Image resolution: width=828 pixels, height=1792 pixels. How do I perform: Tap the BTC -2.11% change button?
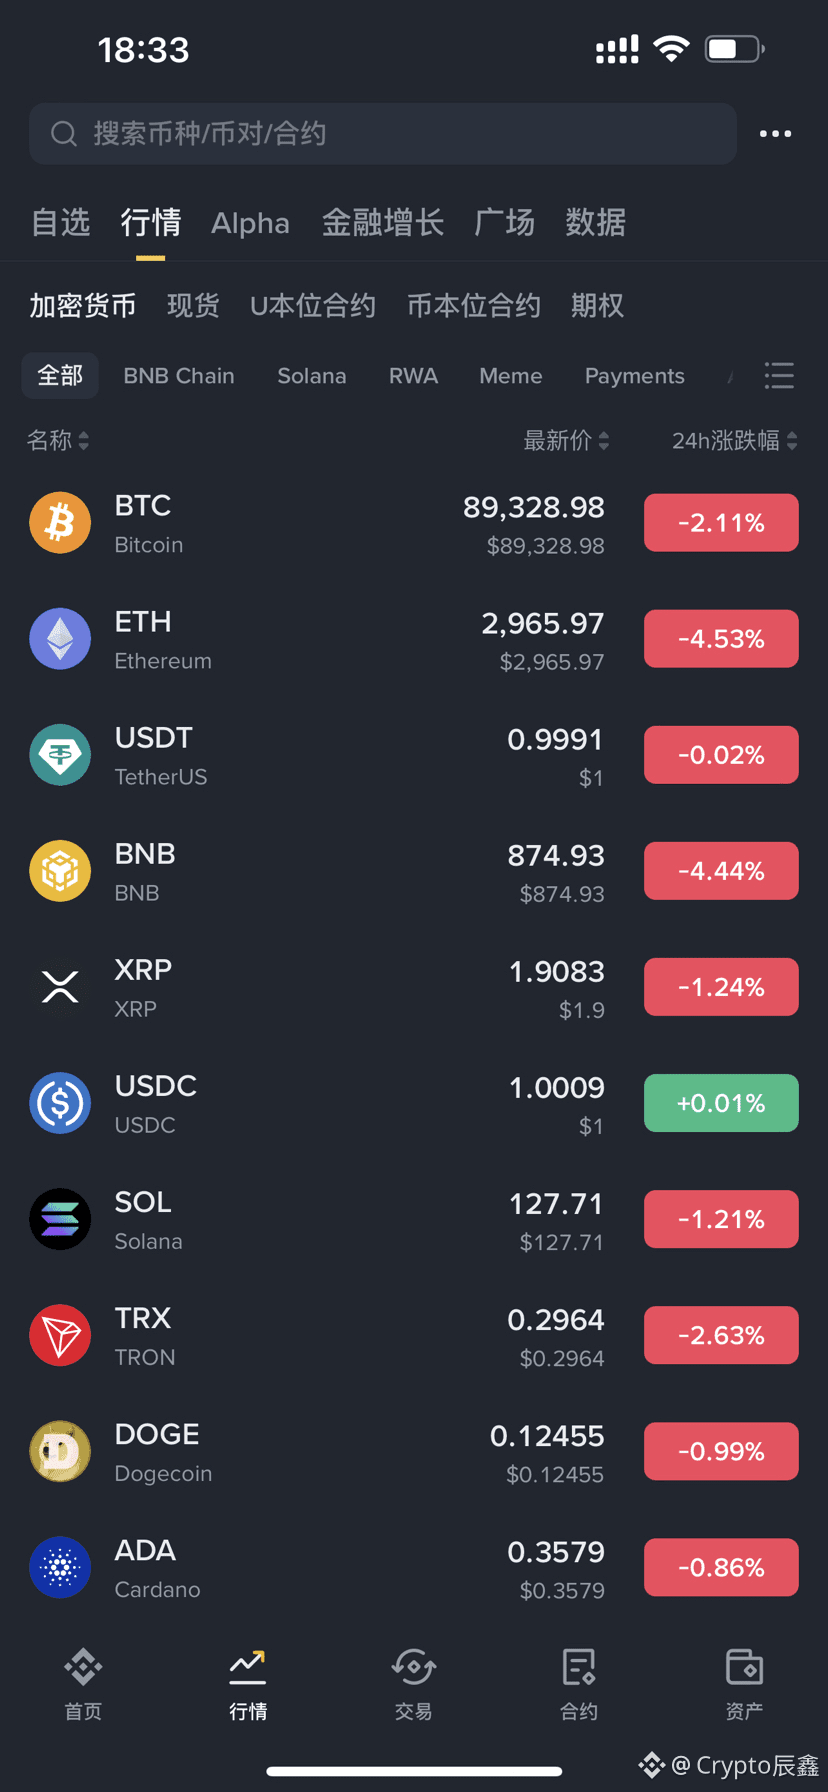coord(721,522)
